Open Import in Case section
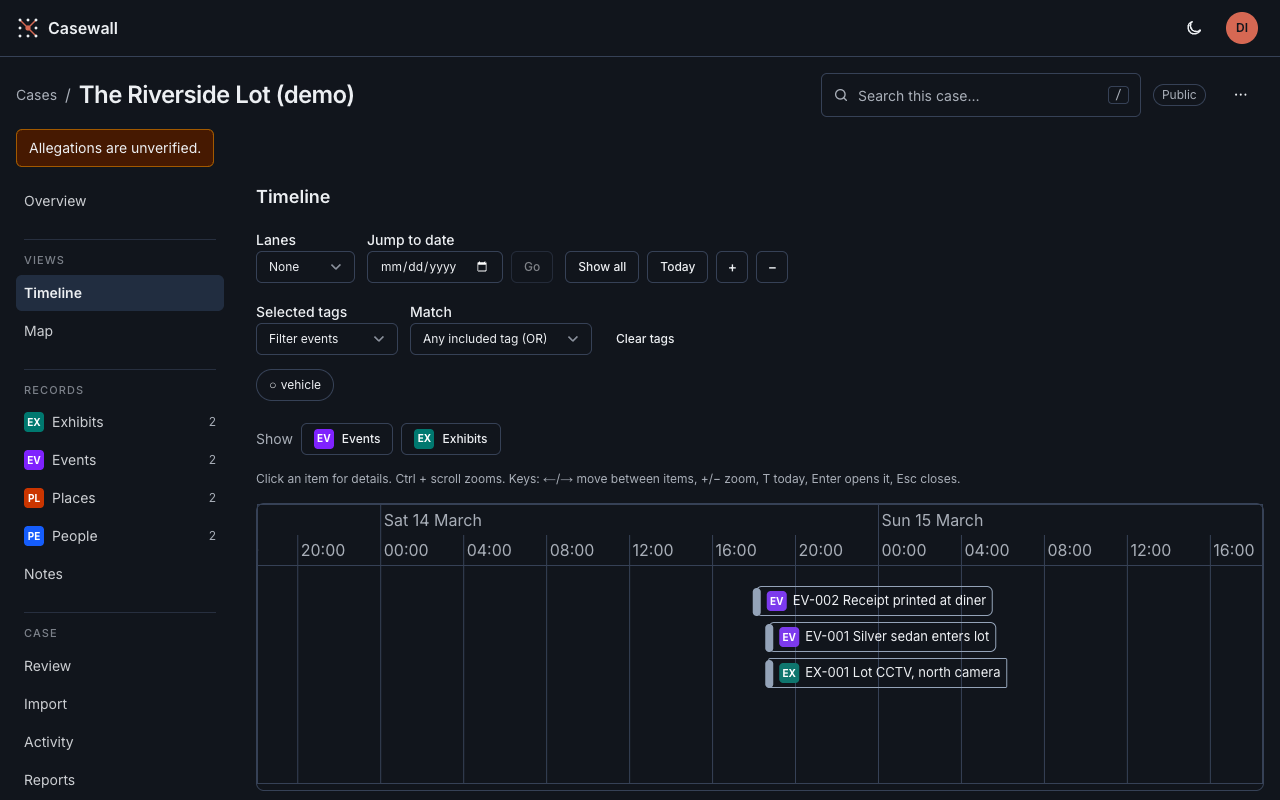Screen dimensions: 1280x800 click(x=120, y=704)
